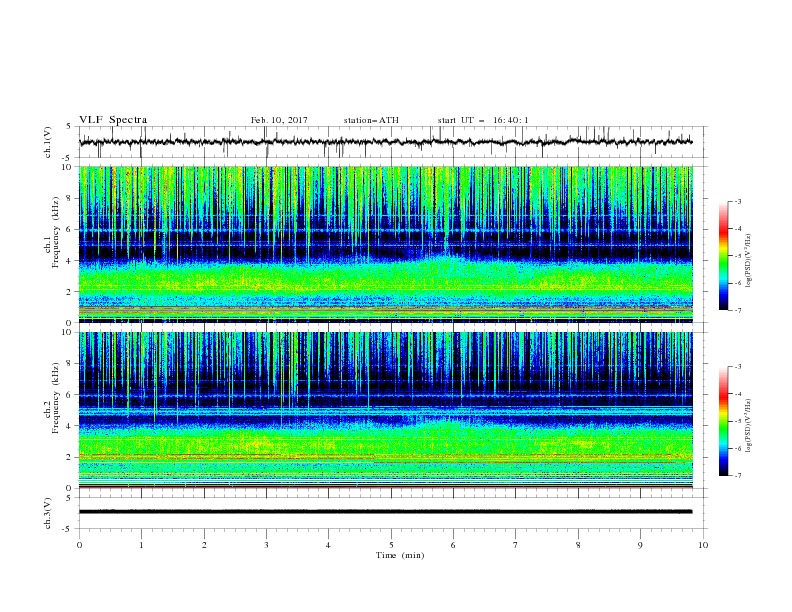The height and width of the screenshot is (612, 792).
Task: Click the 'VLF Spectra' title text
Action: 113,120
